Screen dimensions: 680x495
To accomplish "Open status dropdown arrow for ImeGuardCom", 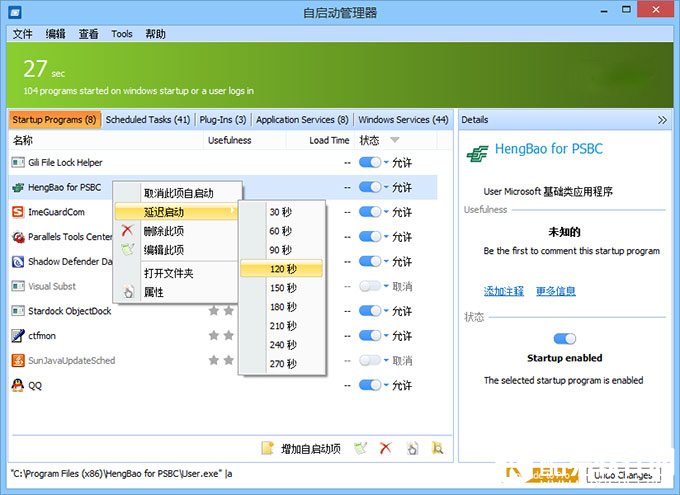I will coord(386,212).
